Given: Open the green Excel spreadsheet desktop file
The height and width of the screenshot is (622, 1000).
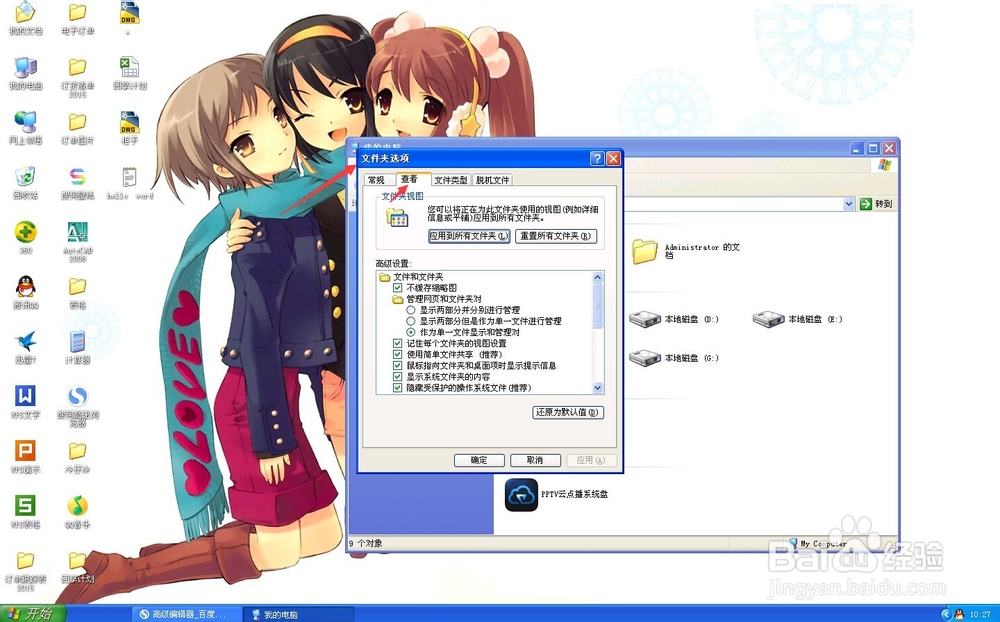Looking at the screenshot, I should click(x=129, y=73).
